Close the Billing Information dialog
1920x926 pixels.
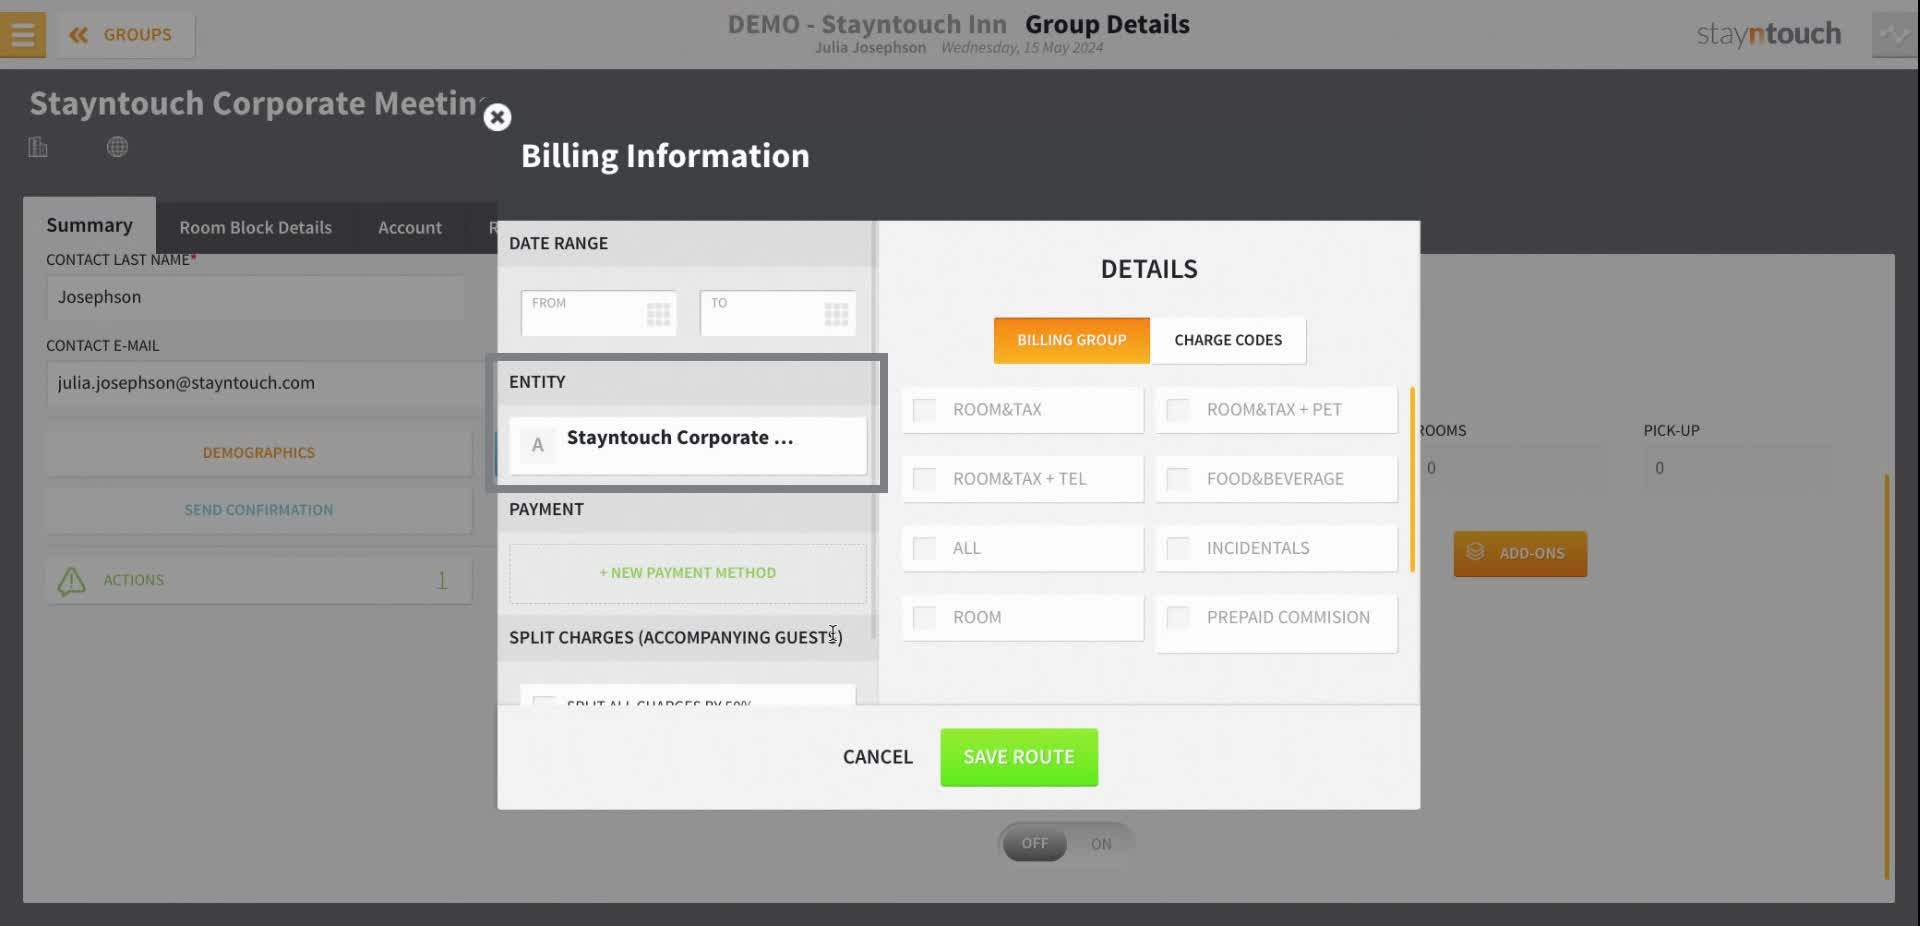point(497,118)
